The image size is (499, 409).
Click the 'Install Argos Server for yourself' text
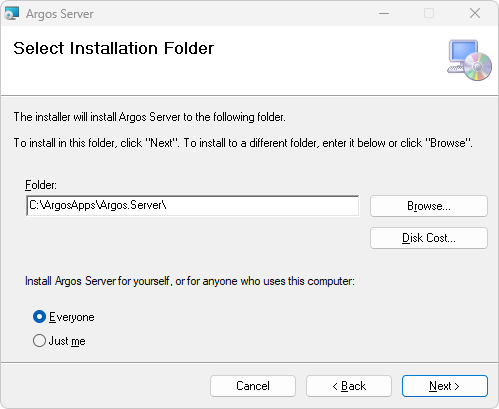point(190,281)
